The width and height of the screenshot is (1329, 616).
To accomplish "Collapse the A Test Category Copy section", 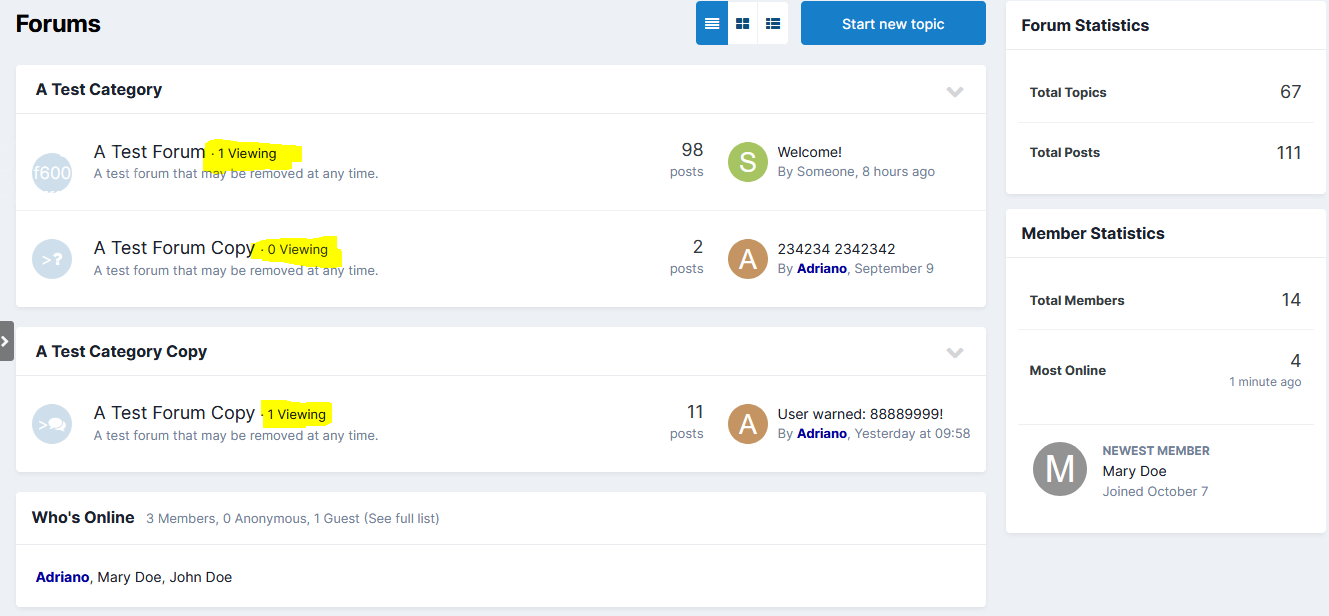I will pos(955,353).
